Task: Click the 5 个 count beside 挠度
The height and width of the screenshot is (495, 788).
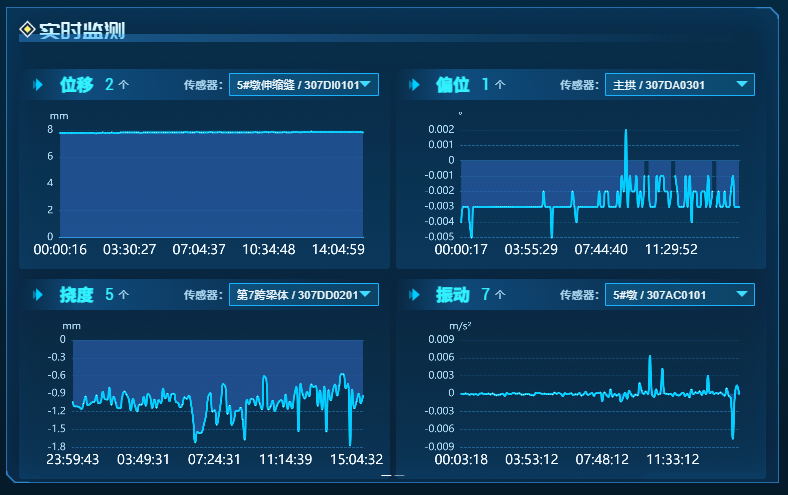Action: pyautogui.click(x=117, y=295)
